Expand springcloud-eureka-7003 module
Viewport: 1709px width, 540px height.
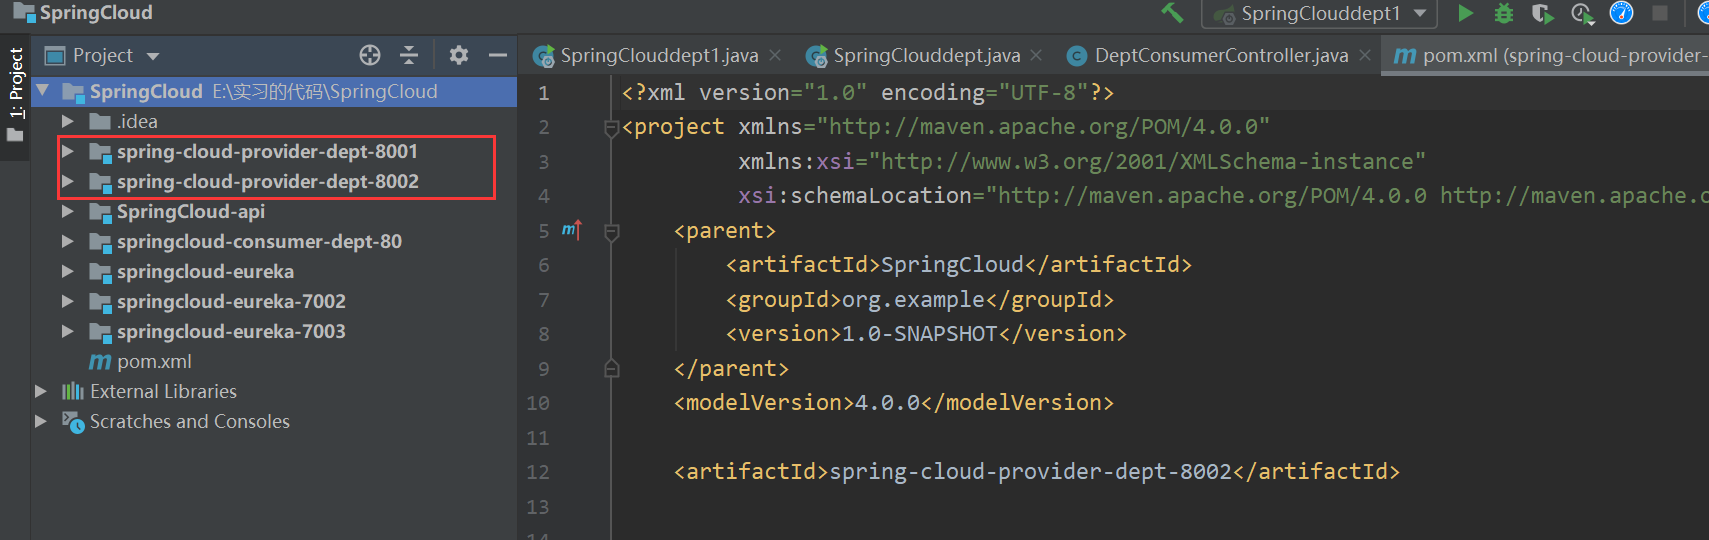[x=68, y=331]
